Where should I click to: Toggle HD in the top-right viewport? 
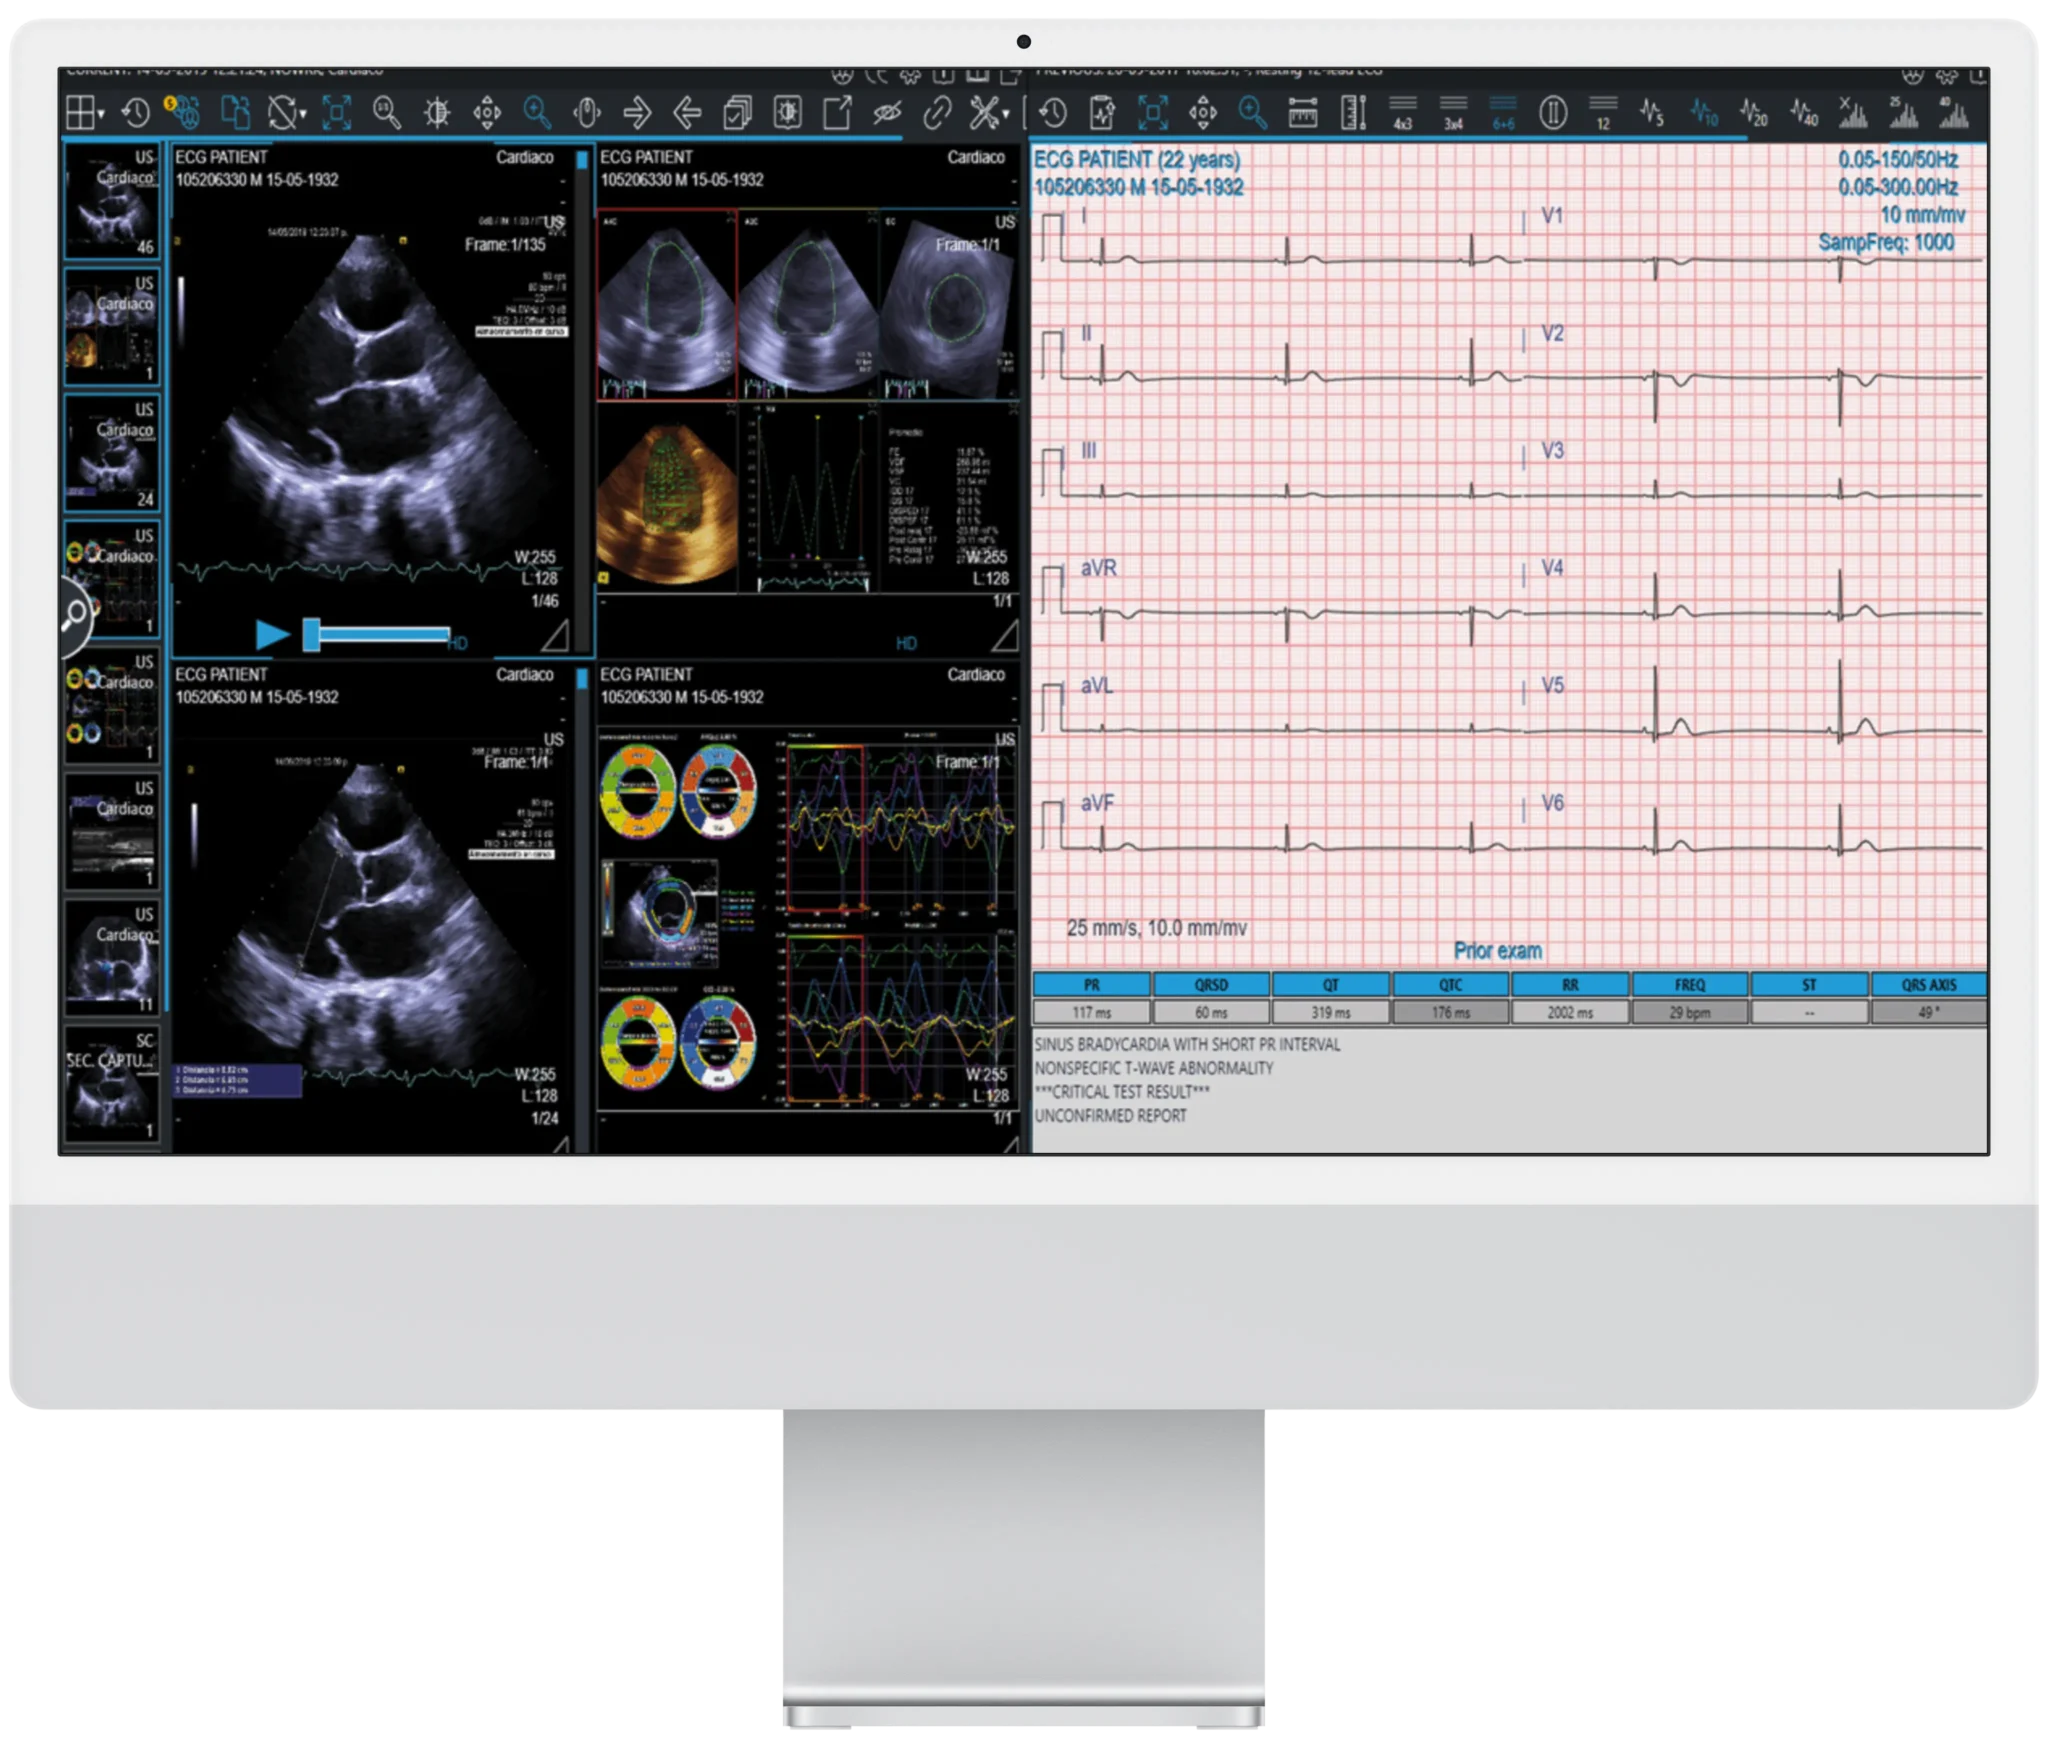[906, 643]
